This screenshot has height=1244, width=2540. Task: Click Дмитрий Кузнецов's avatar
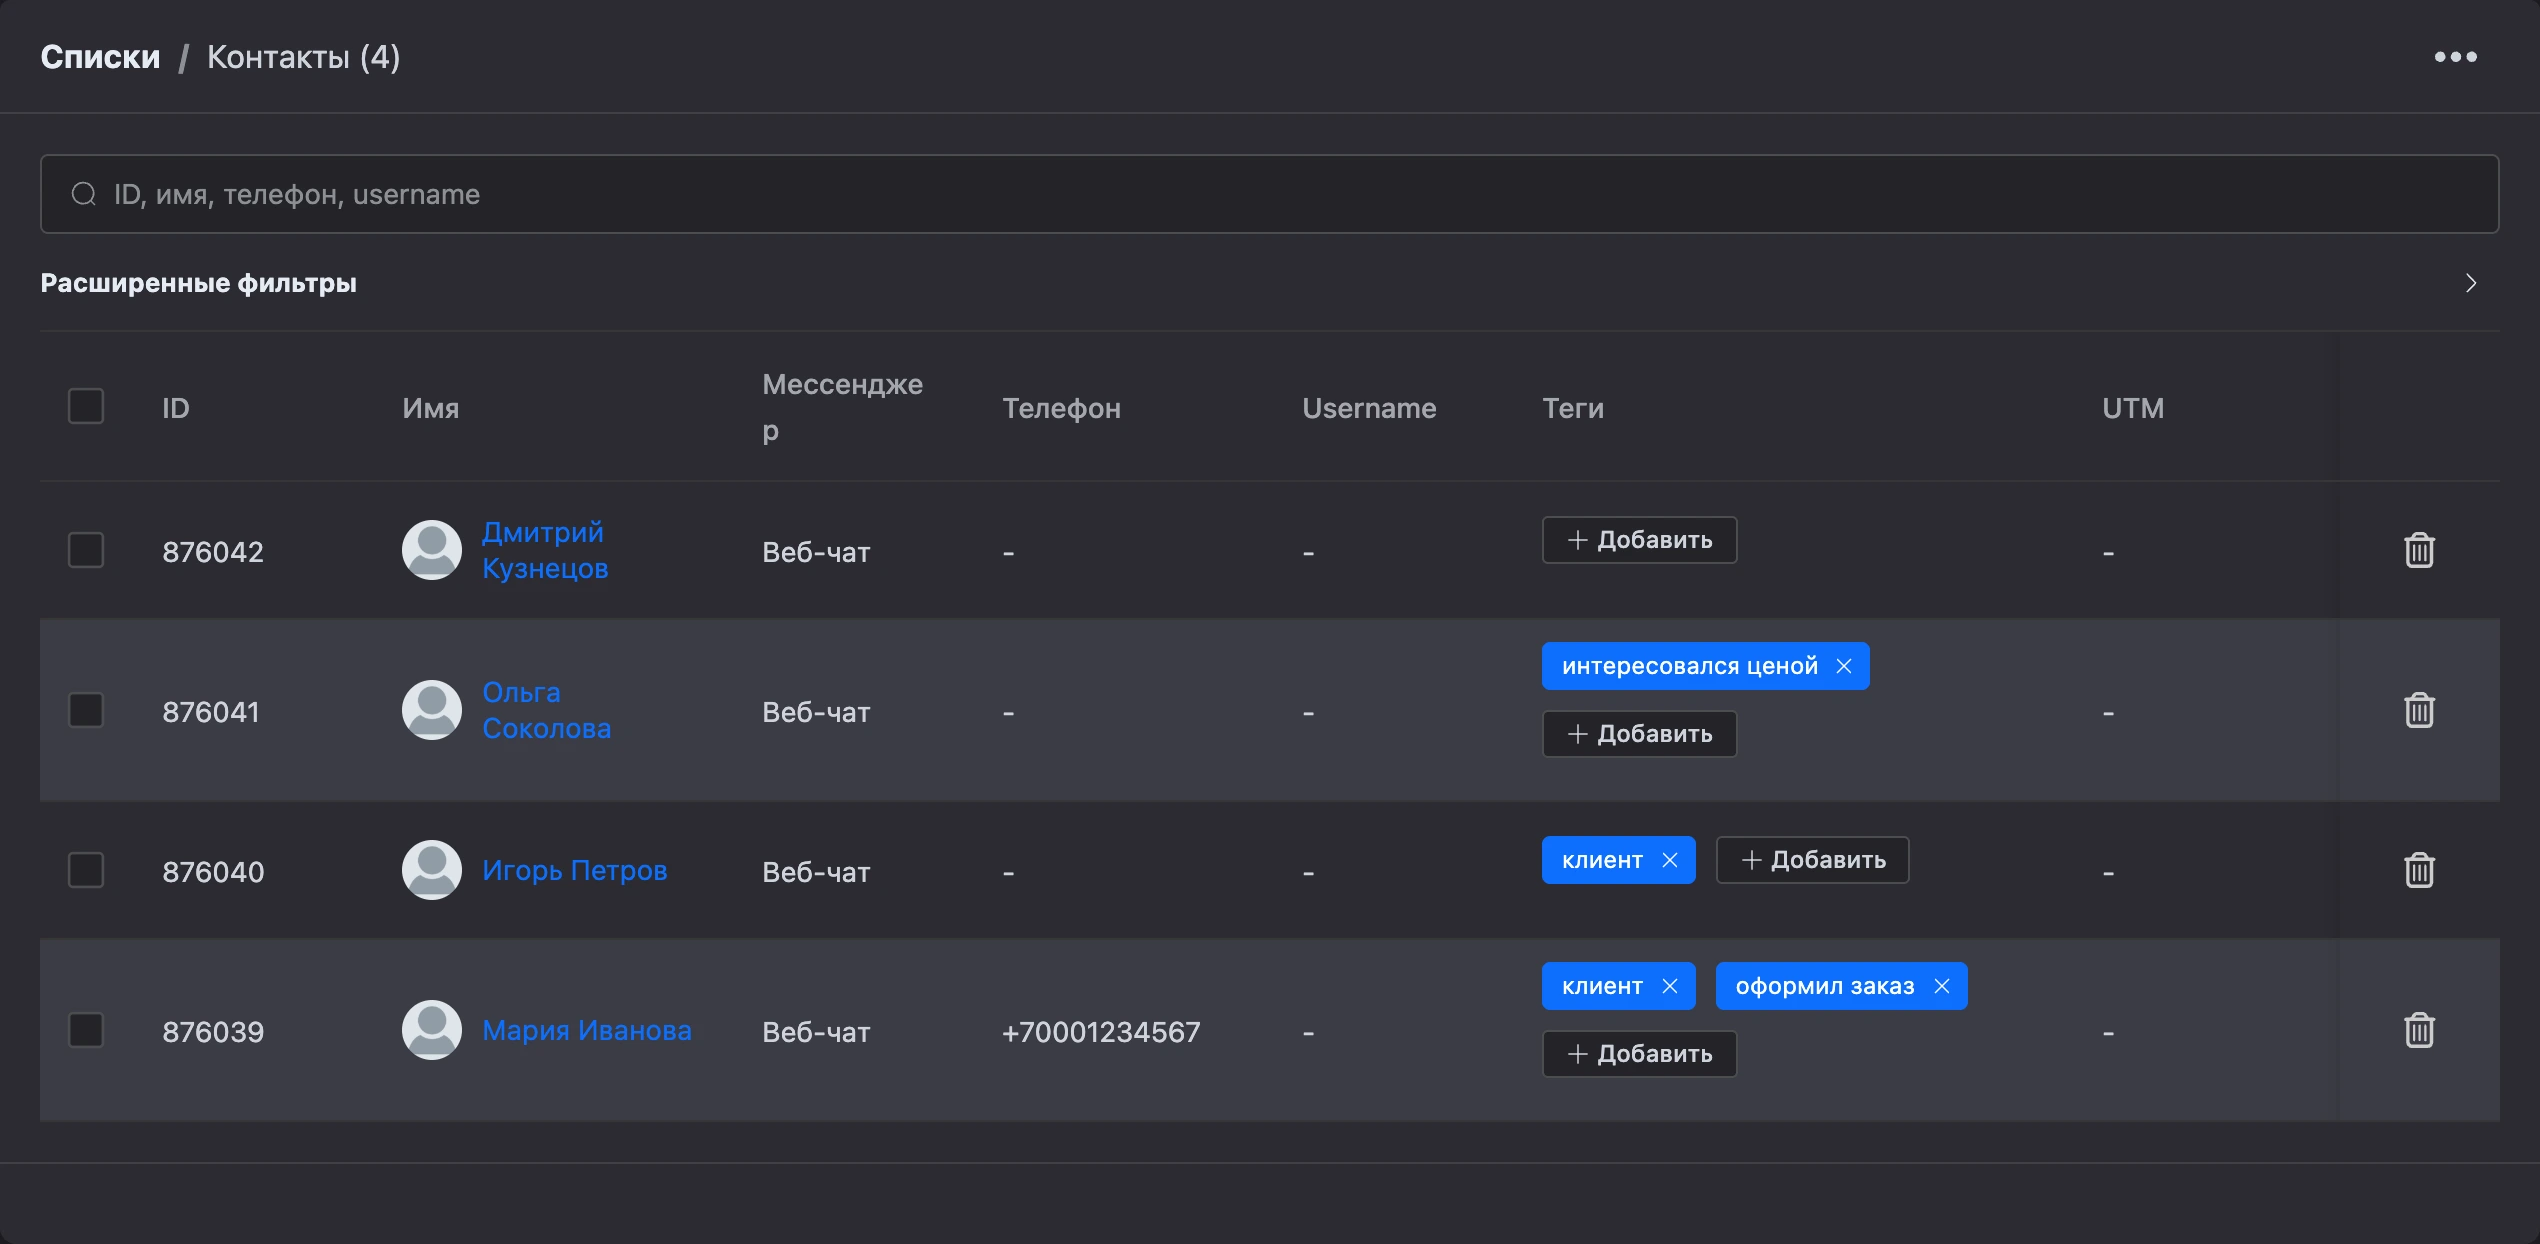[432, 550]
